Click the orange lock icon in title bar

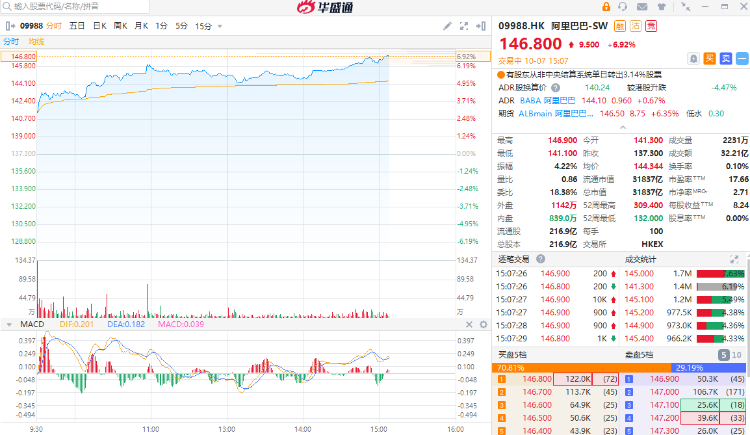(606, 7)
